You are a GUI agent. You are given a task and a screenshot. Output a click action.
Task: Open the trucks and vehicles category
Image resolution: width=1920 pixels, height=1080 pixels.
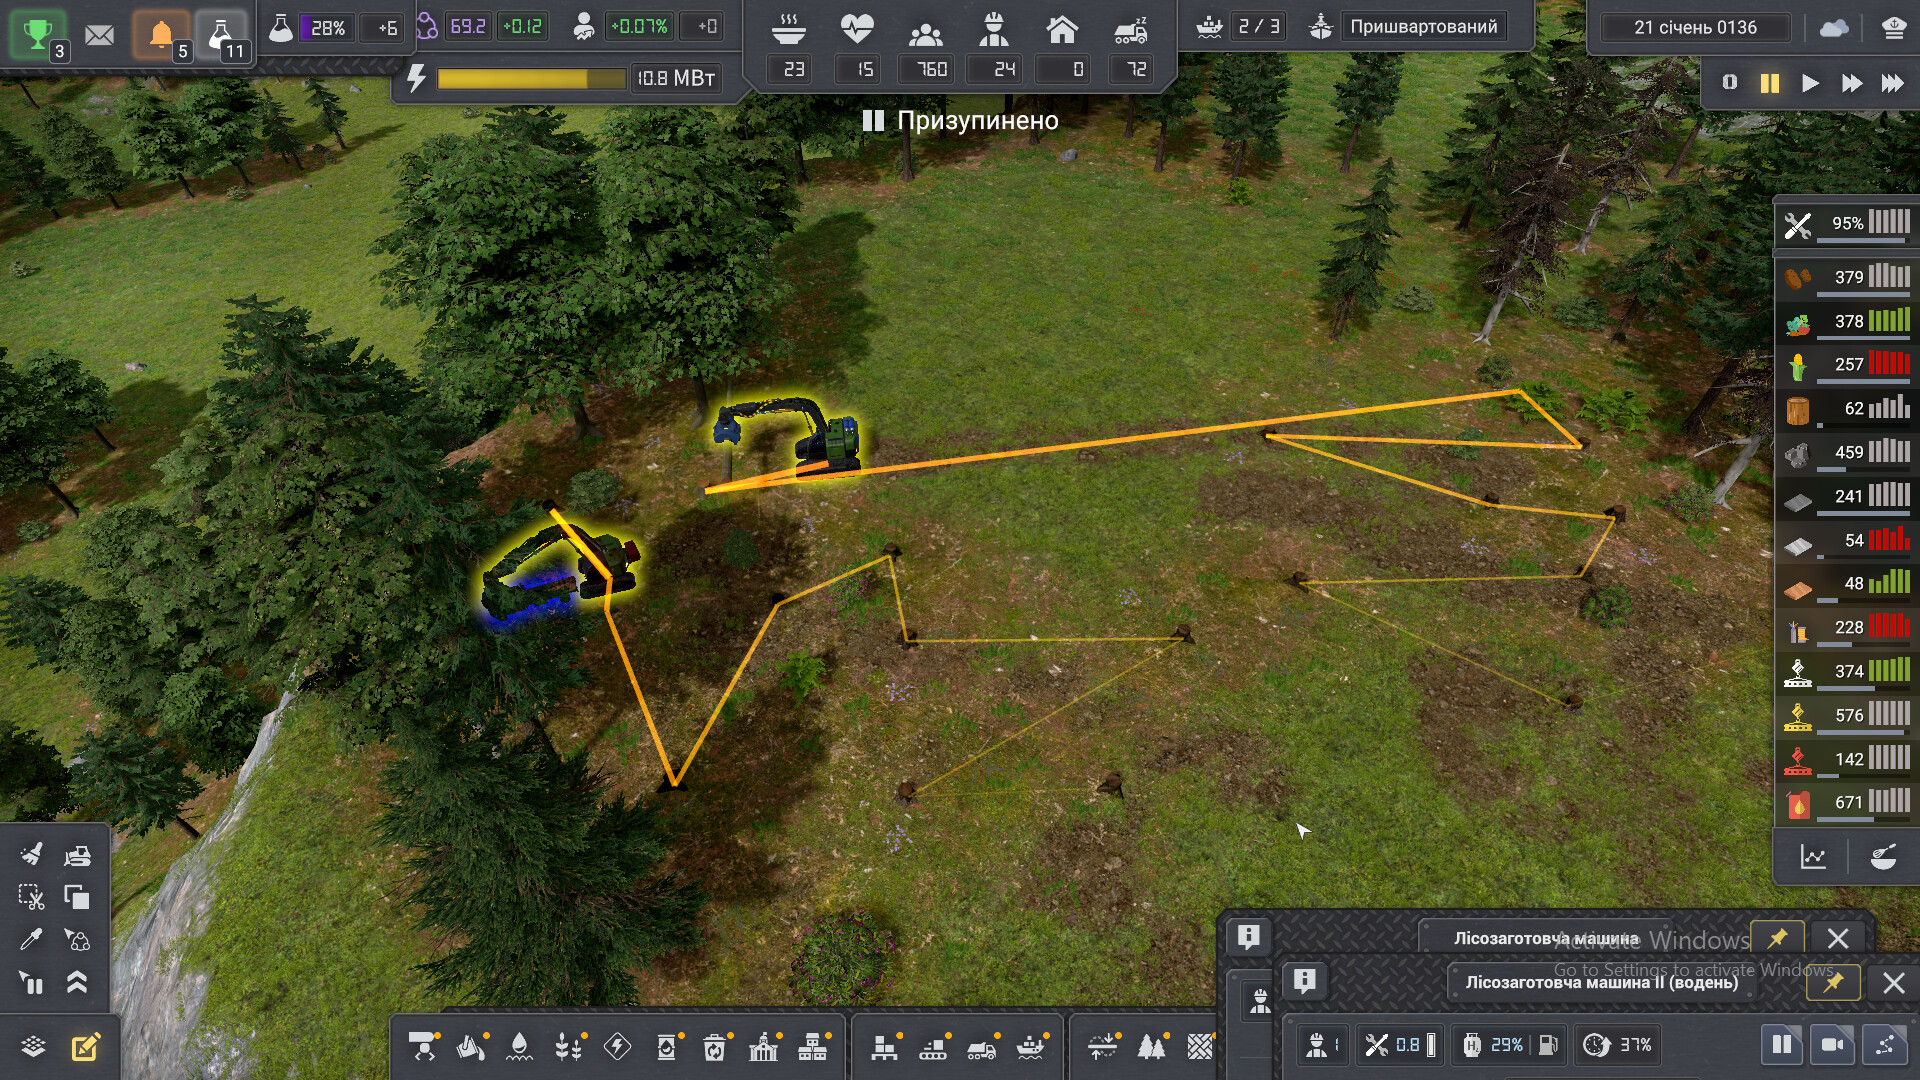(x=982, y=1046)
